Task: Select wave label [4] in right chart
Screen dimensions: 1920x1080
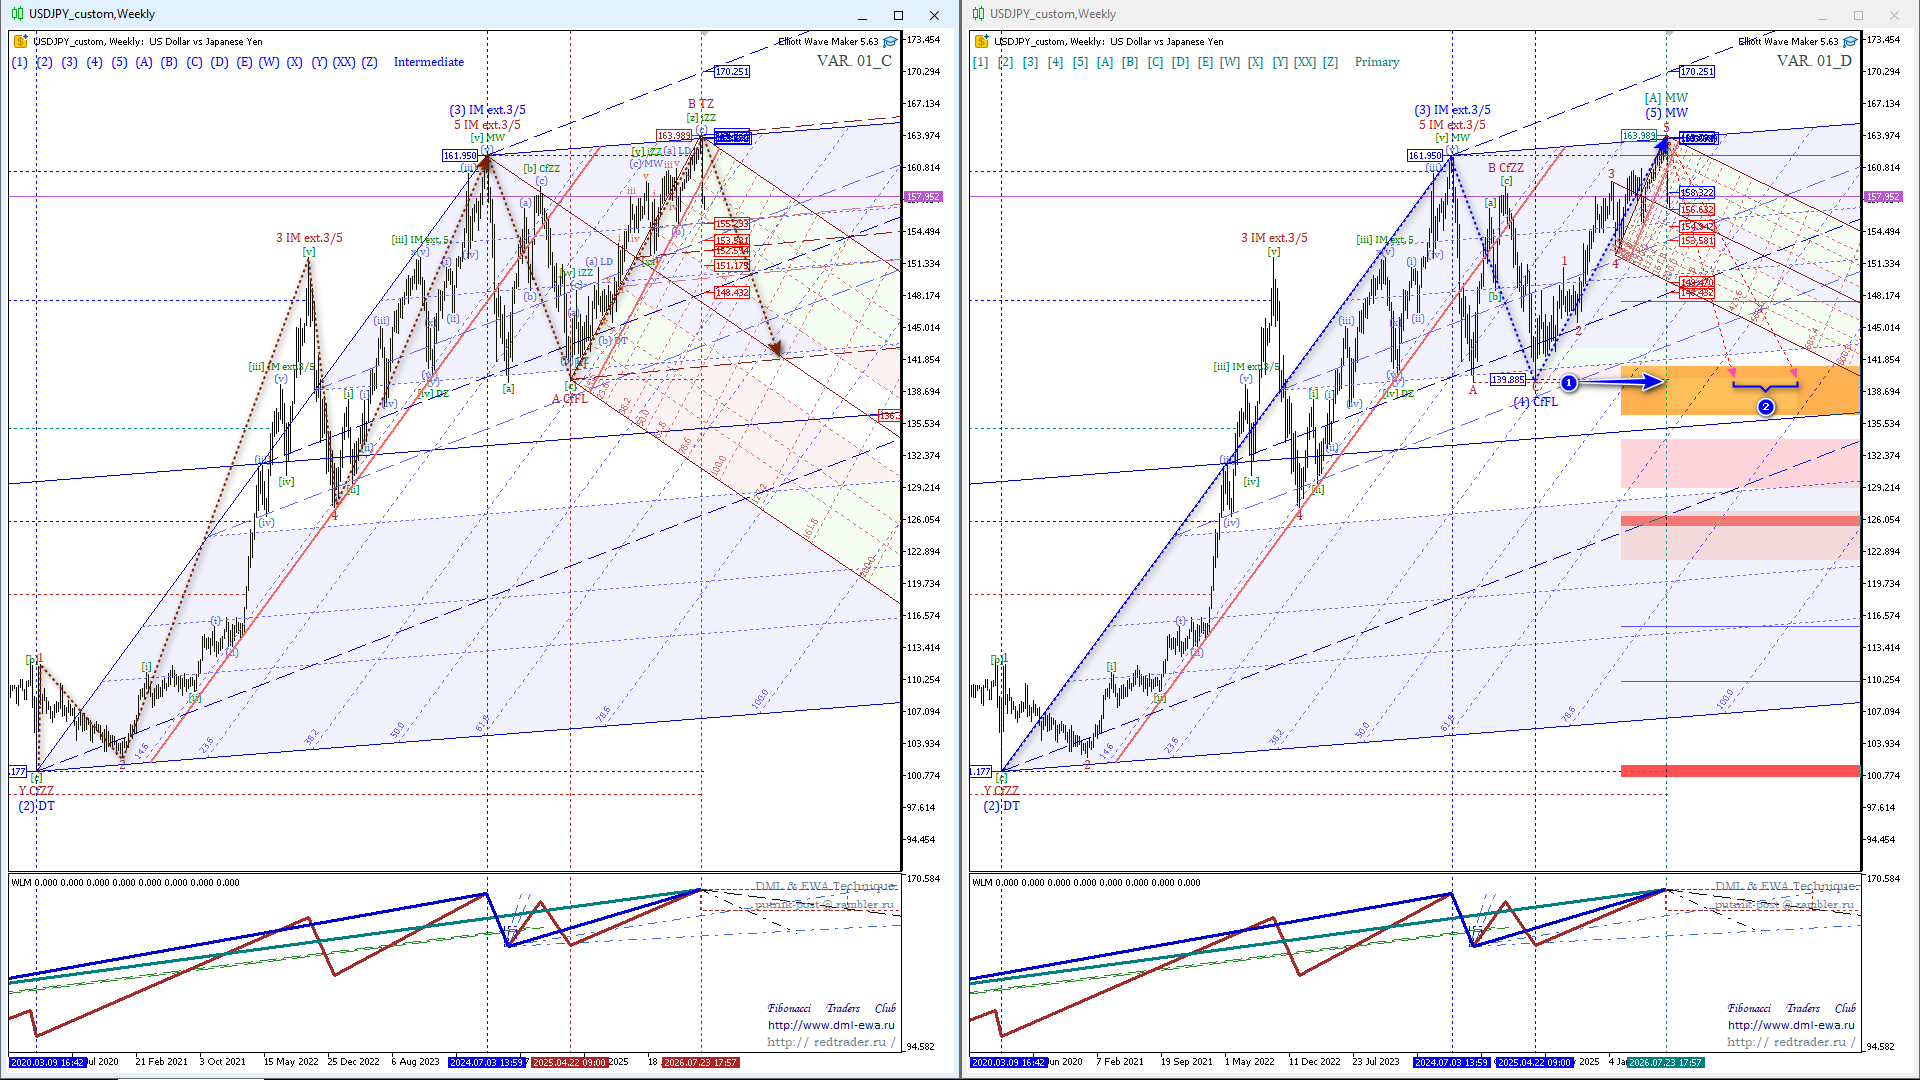Action: pos(1055,62)
